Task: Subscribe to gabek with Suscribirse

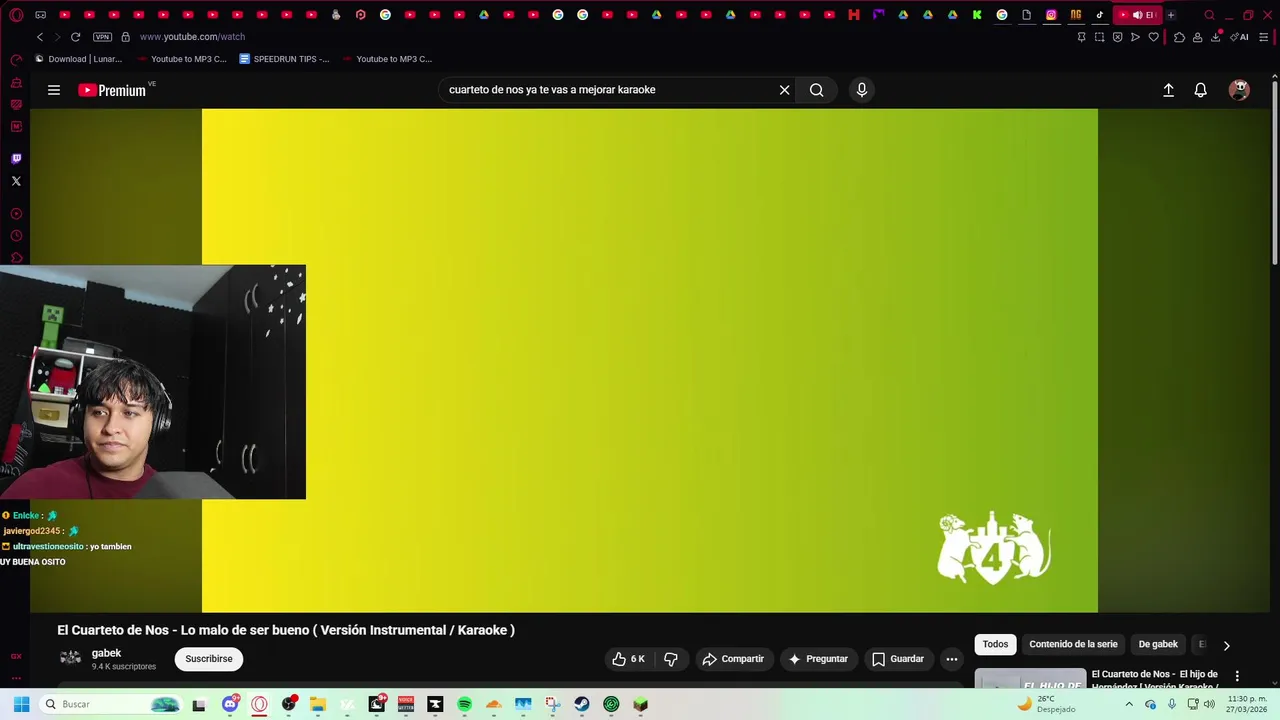Action: 209,659
